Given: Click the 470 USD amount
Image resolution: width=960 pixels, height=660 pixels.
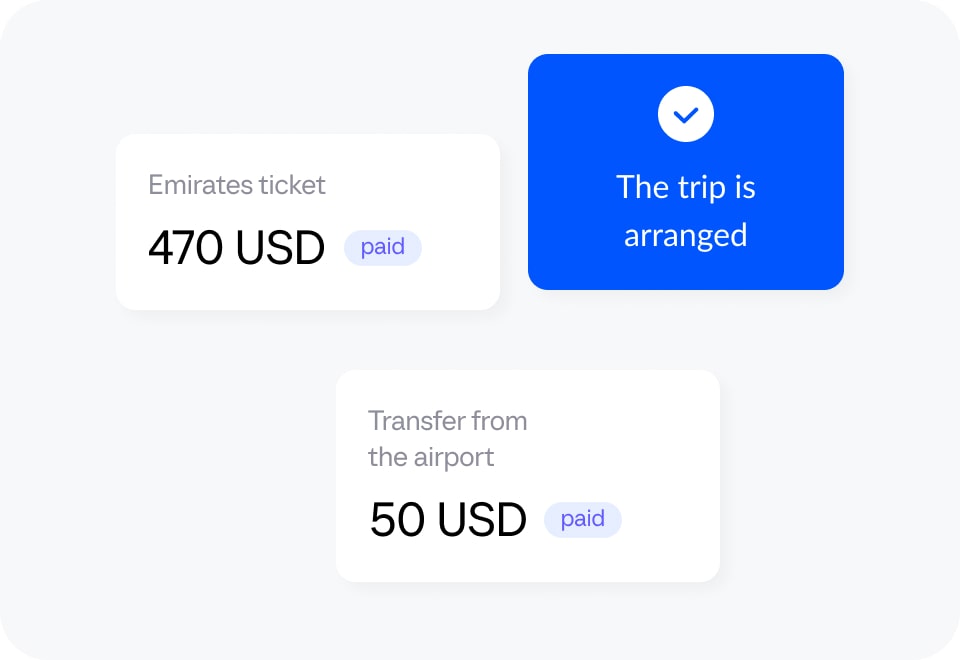Looking at the screenshot, I should coord(236,248).
